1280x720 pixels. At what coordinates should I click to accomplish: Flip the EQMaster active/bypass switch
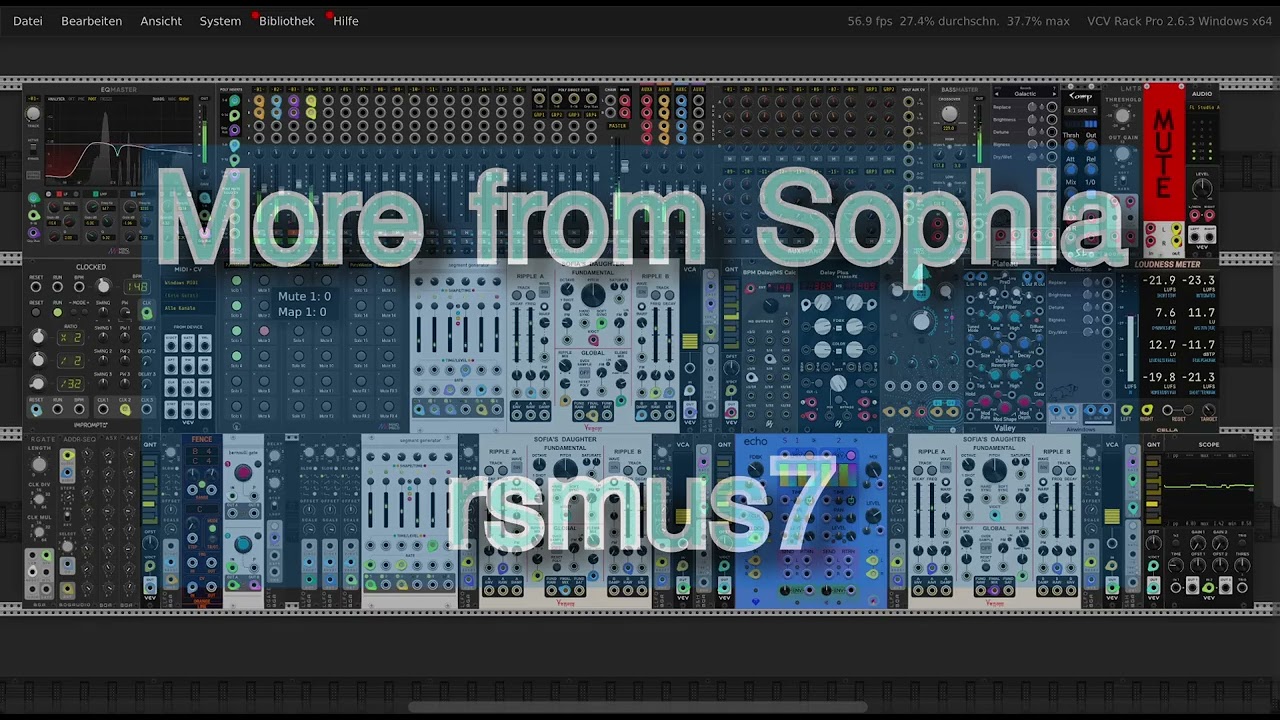pos(33,149)
